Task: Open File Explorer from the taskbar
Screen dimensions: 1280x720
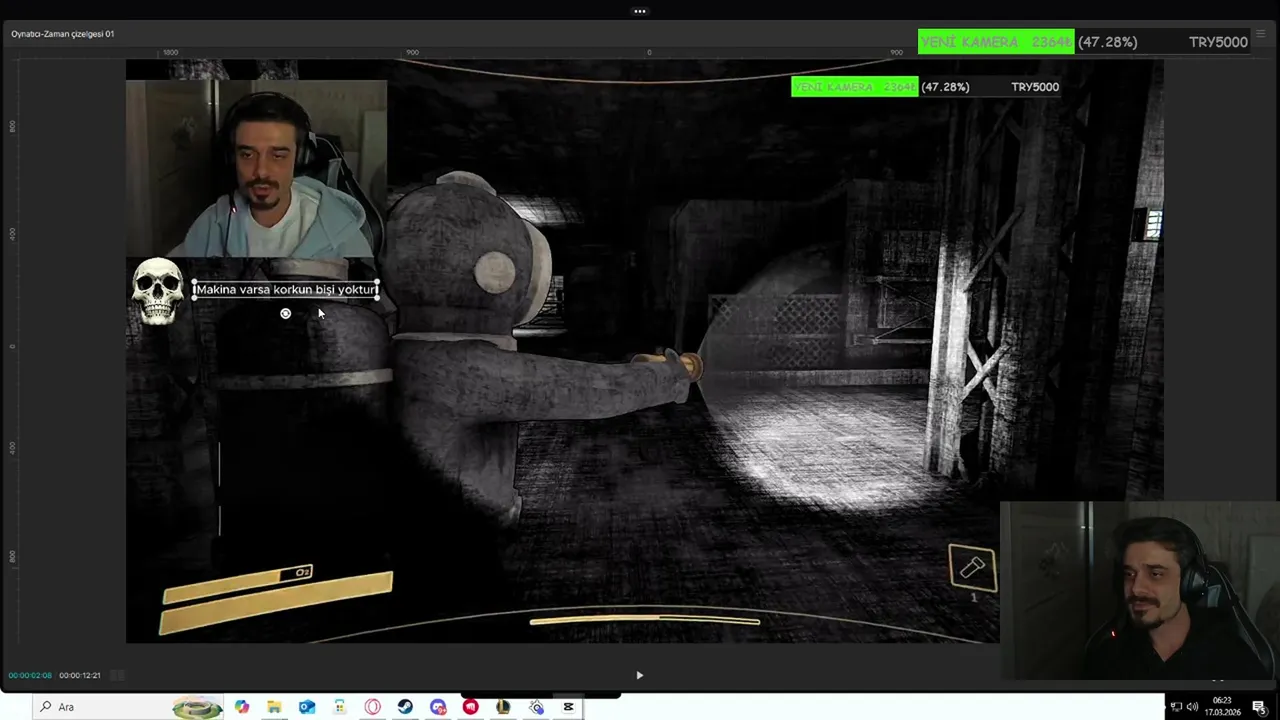Action: click(x=274, y=707)
